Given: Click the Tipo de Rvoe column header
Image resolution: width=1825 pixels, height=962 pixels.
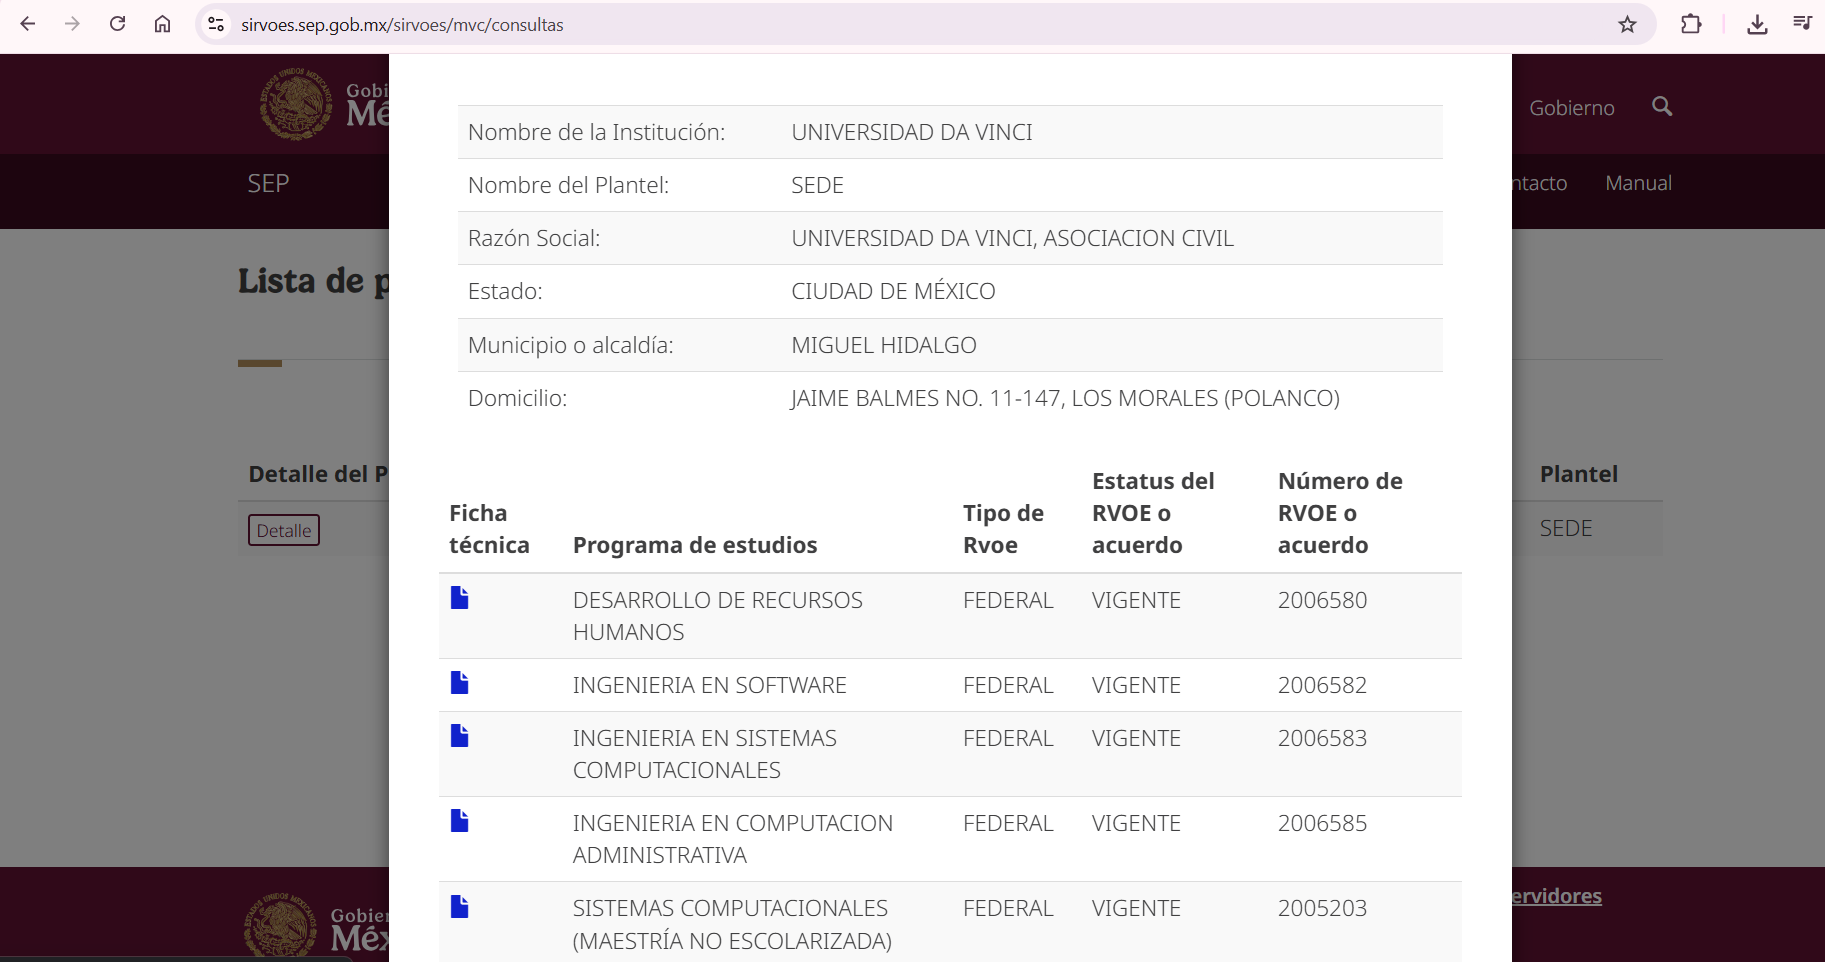Looking at the screenshot, I should (1003, 529).
